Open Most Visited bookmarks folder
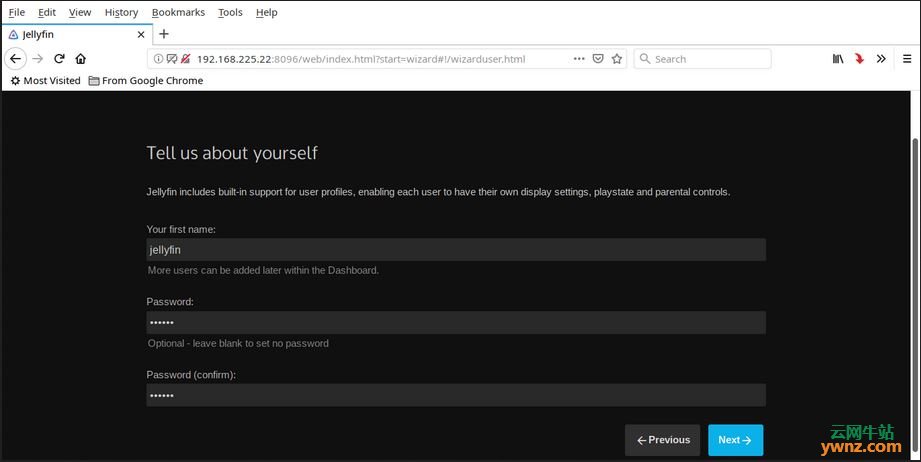 45,80
